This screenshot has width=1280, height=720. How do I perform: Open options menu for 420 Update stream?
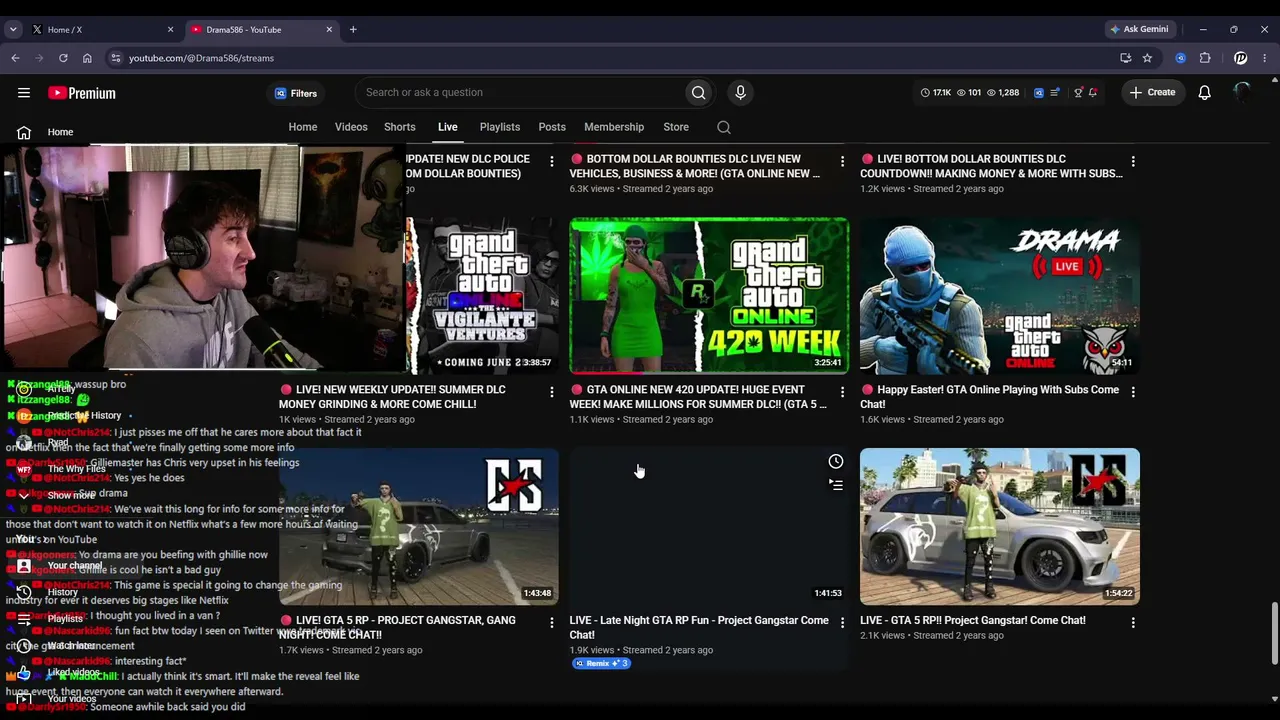coord(842,392)
